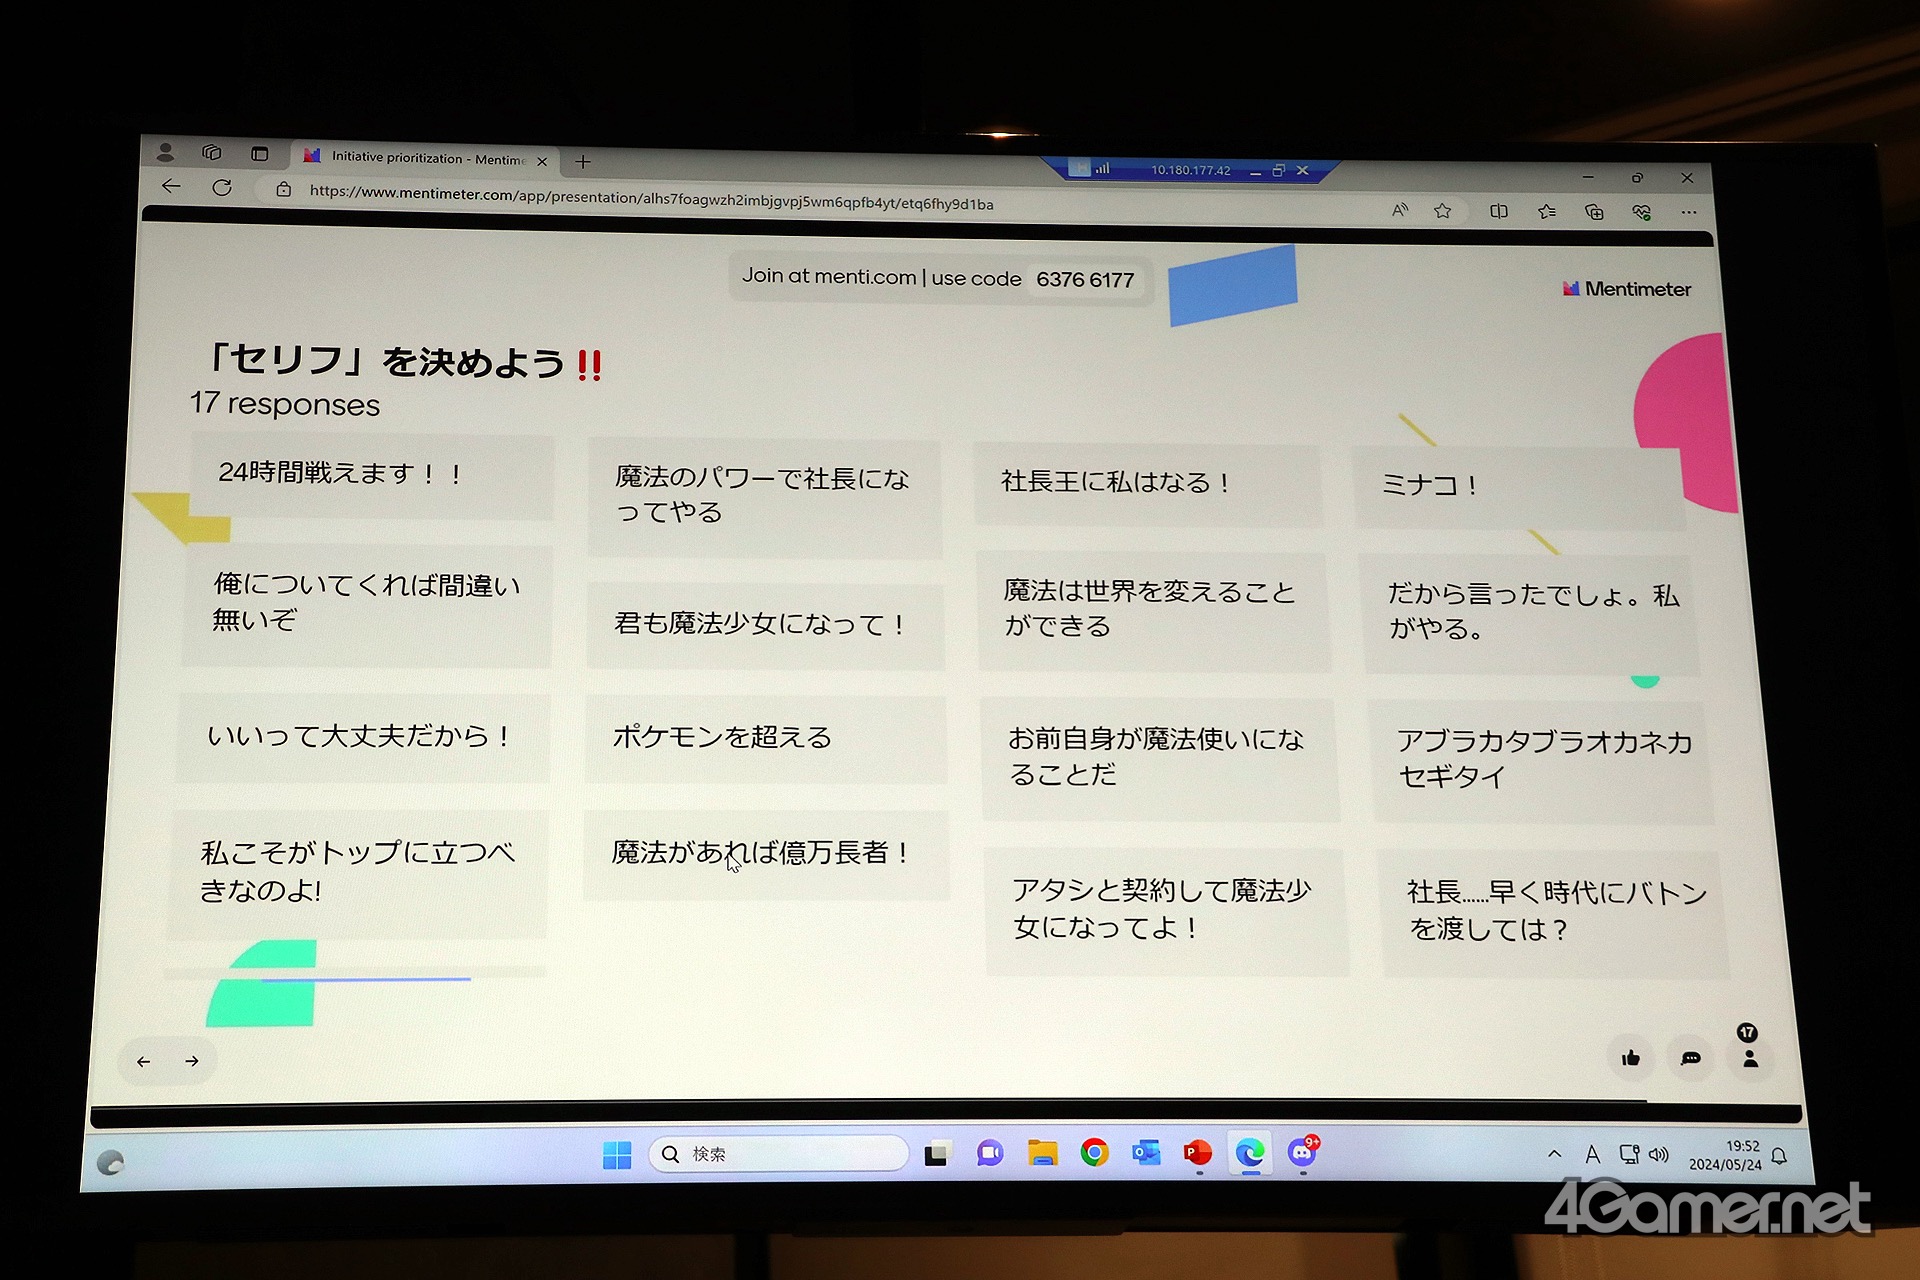The image size is (1920, 1280).
Task: Select response card お前自身が魔法使いになることだ
Action: 1159,759
